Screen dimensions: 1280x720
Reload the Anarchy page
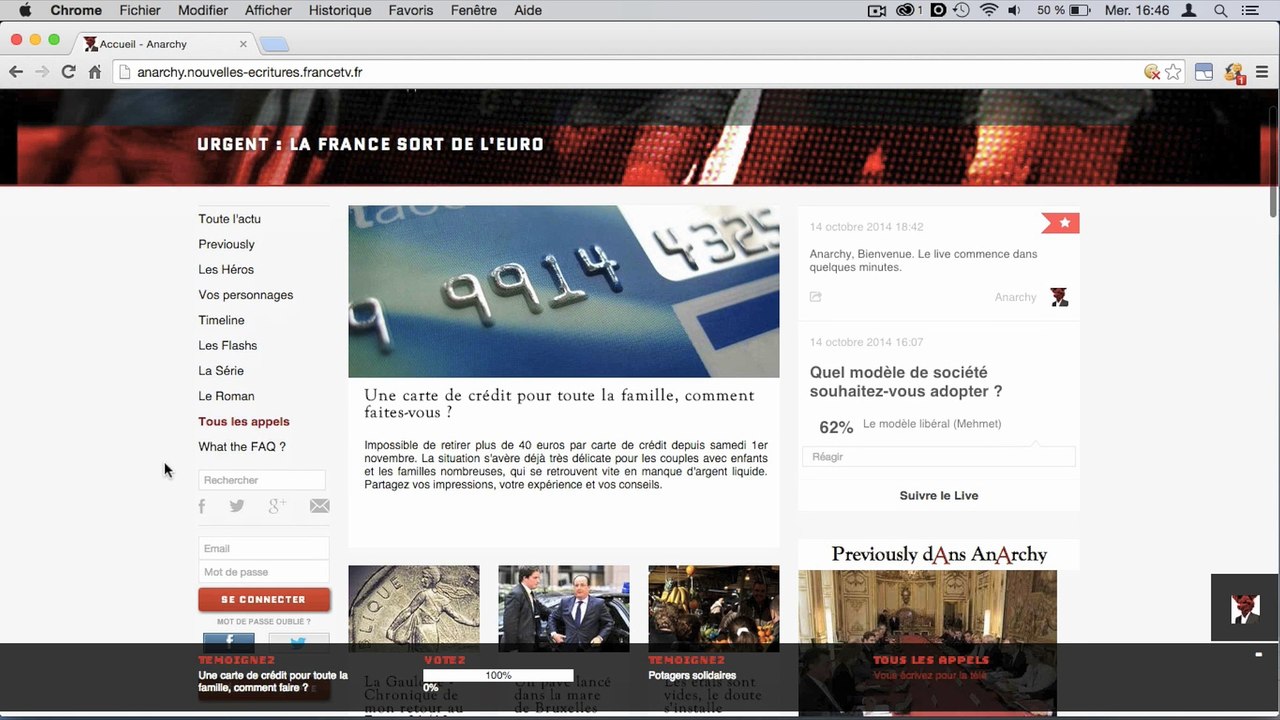[x=68, y=72]
